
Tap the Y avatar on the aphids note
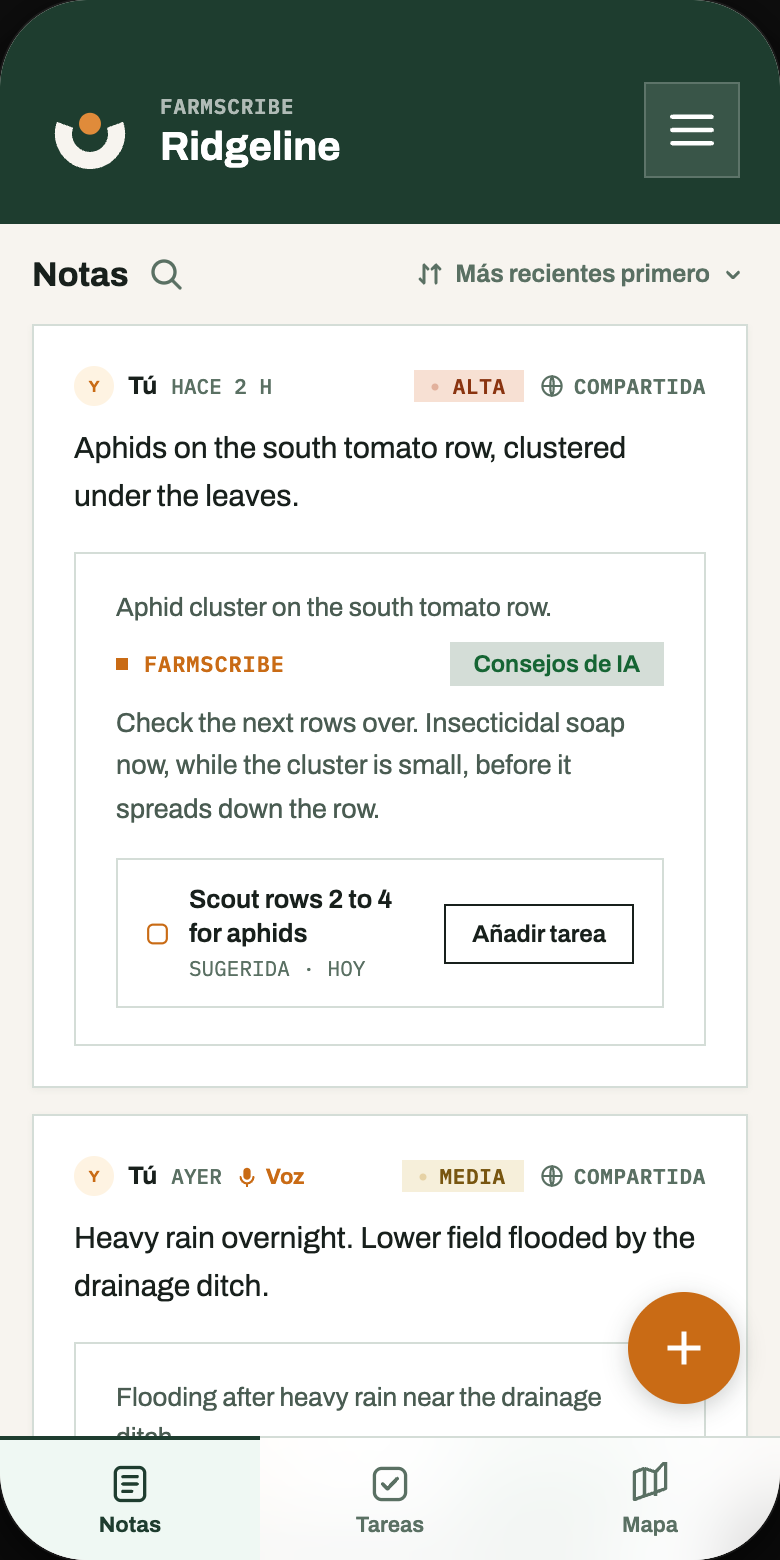[x=94, y=386]
